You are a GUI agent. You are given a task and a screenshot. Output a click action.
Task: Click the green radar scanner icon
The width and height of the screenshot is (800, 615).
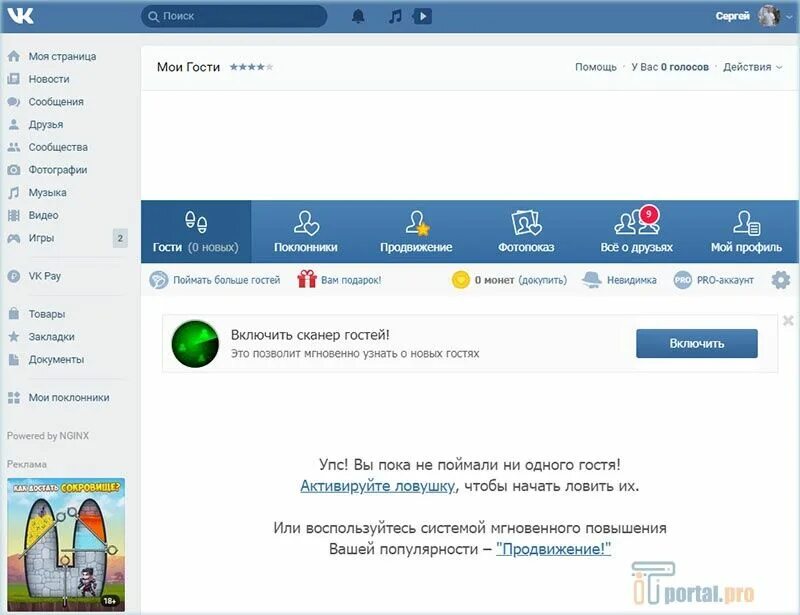195,343
